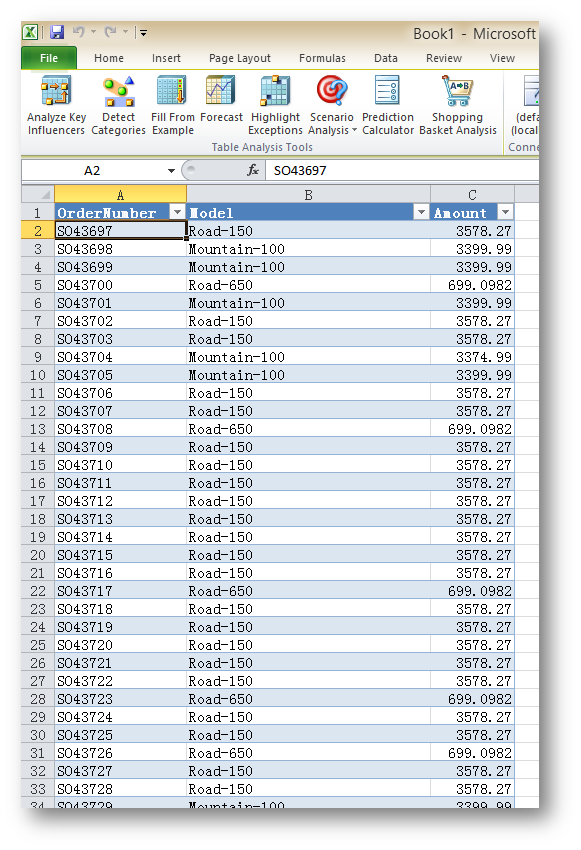Select column A header
Viewport: 581px width, 850px height.
pyautogui.click(x=120, y=195)
